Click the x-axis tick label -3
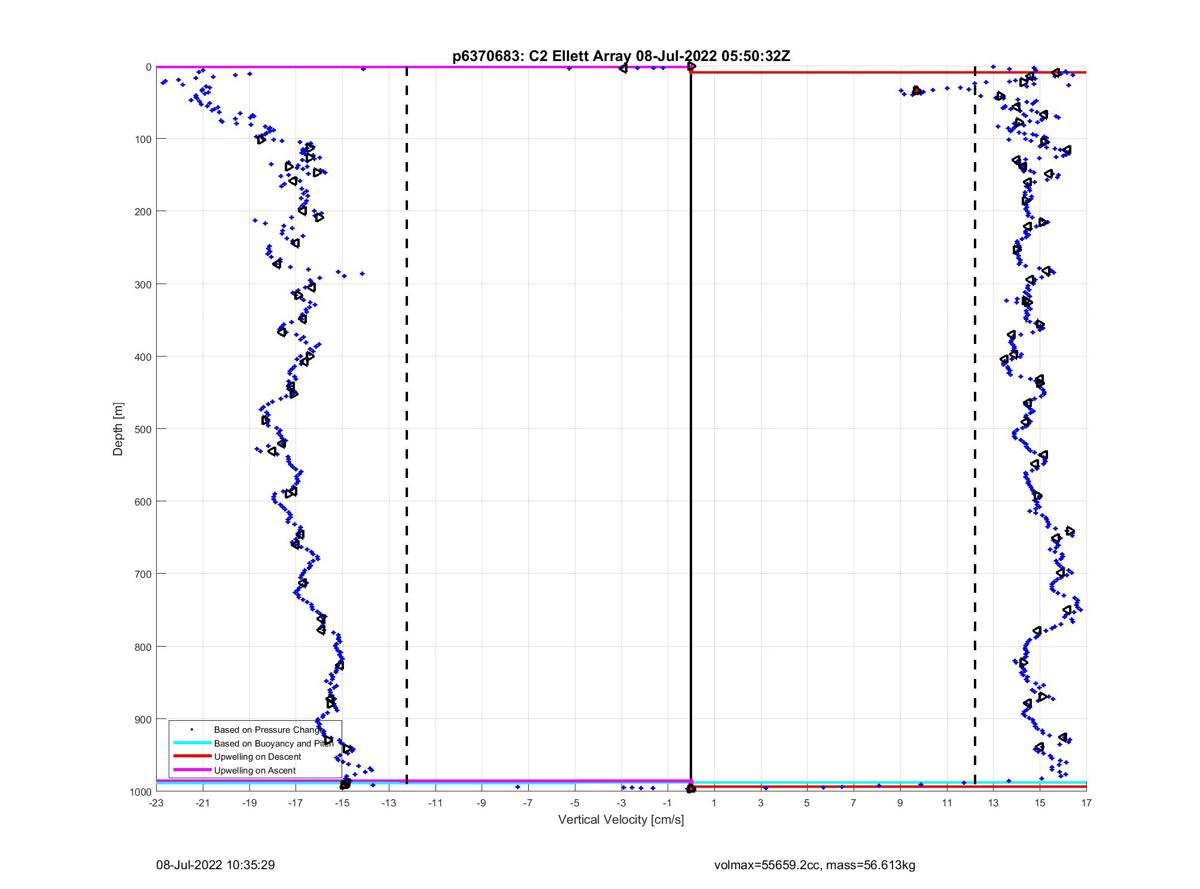Viewport: 1200px width, 889px height. click(621, 802)
